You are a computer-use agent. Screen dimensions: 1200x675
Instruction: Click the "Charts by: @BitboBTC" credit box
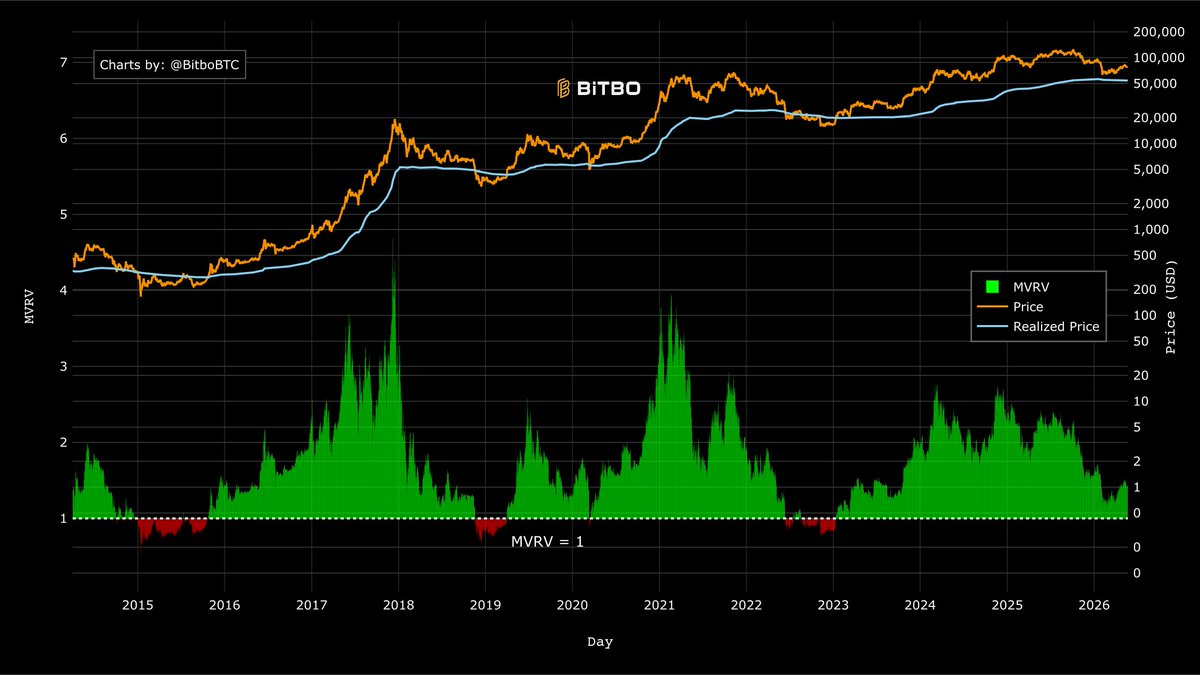click(x=170, y=65)
